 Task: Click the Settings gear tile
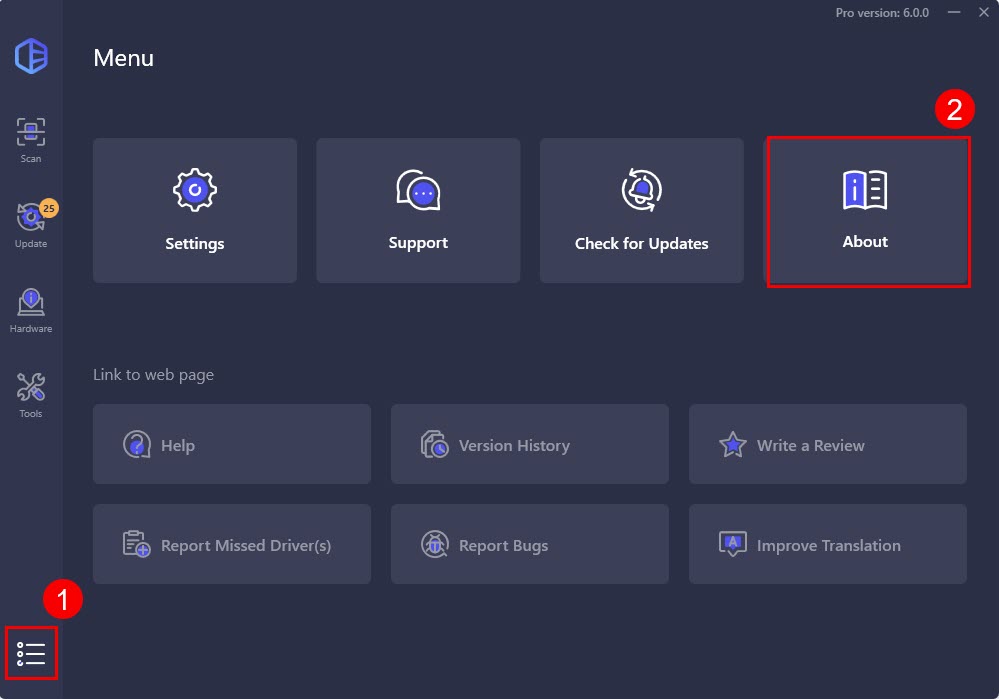pos(195,211)
